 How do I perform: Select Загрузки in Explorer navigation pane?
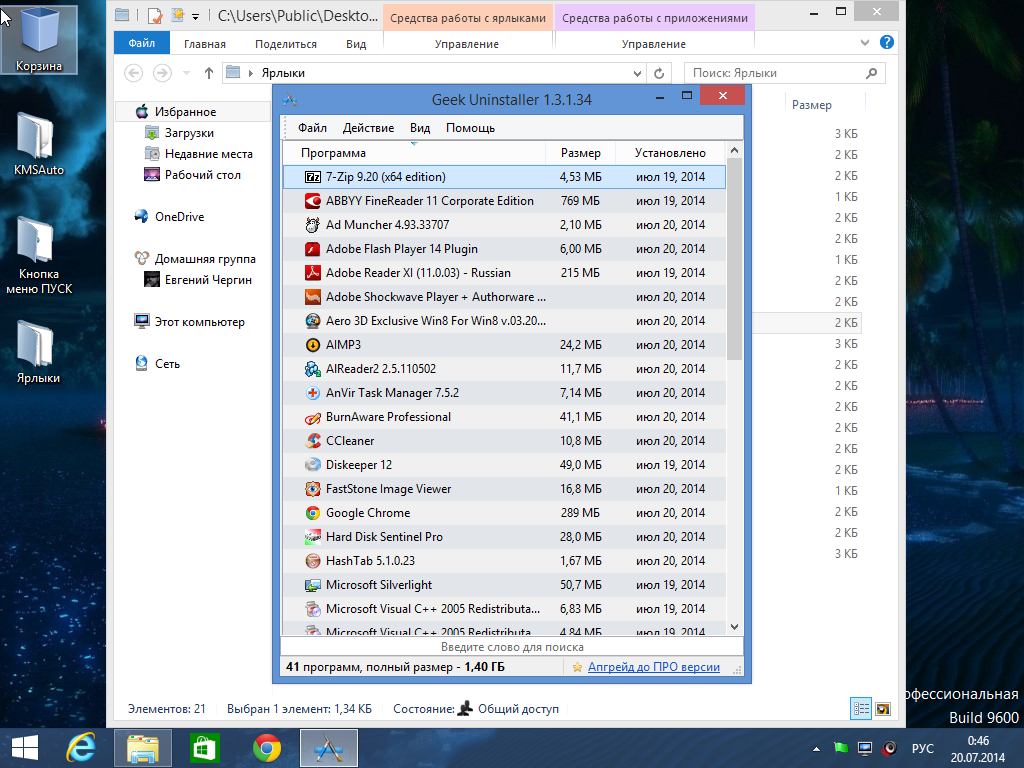coord(189,133)
